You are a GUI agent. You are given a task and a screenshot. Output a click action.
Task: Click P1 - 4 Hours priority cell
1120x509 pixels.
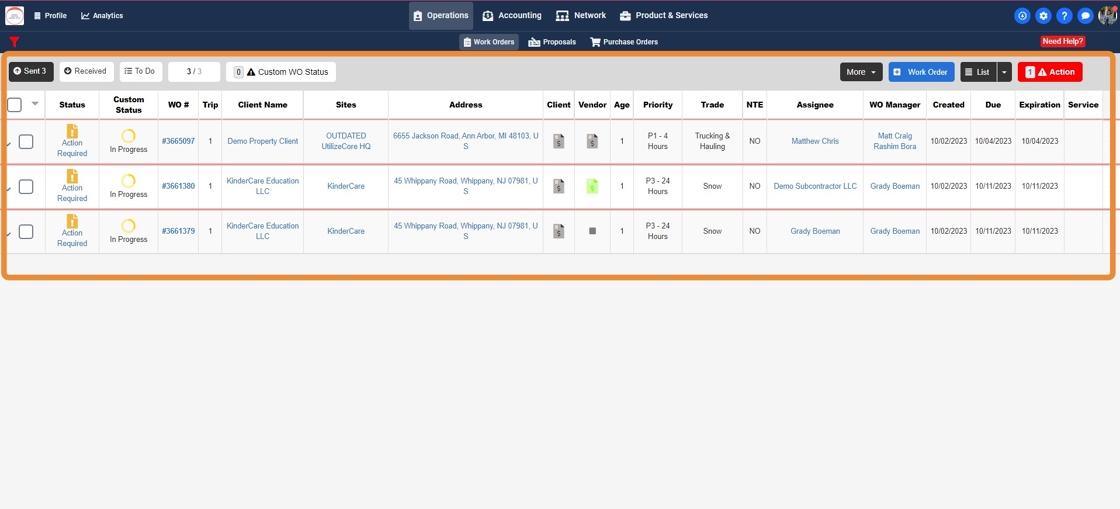pyautogui.click(x=658, y=141)
